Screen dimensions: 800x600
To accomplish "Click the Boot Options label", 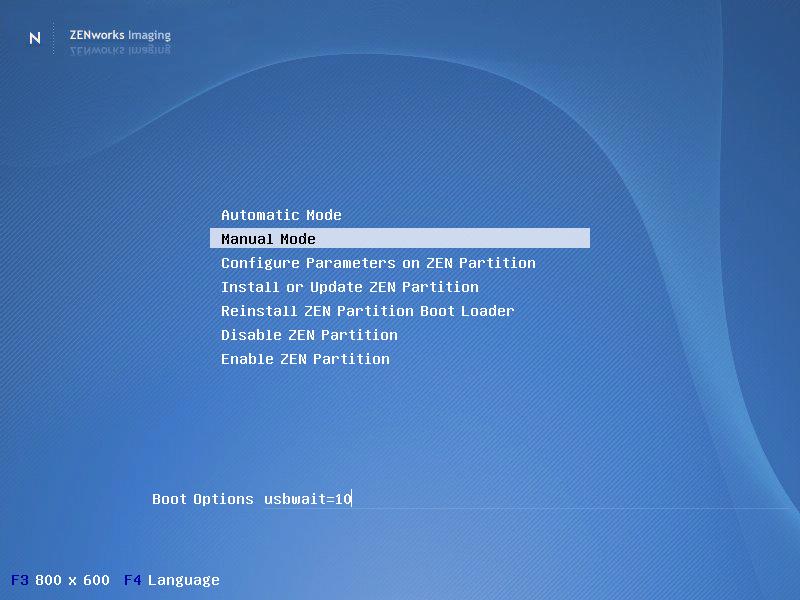I will [203, 498].
